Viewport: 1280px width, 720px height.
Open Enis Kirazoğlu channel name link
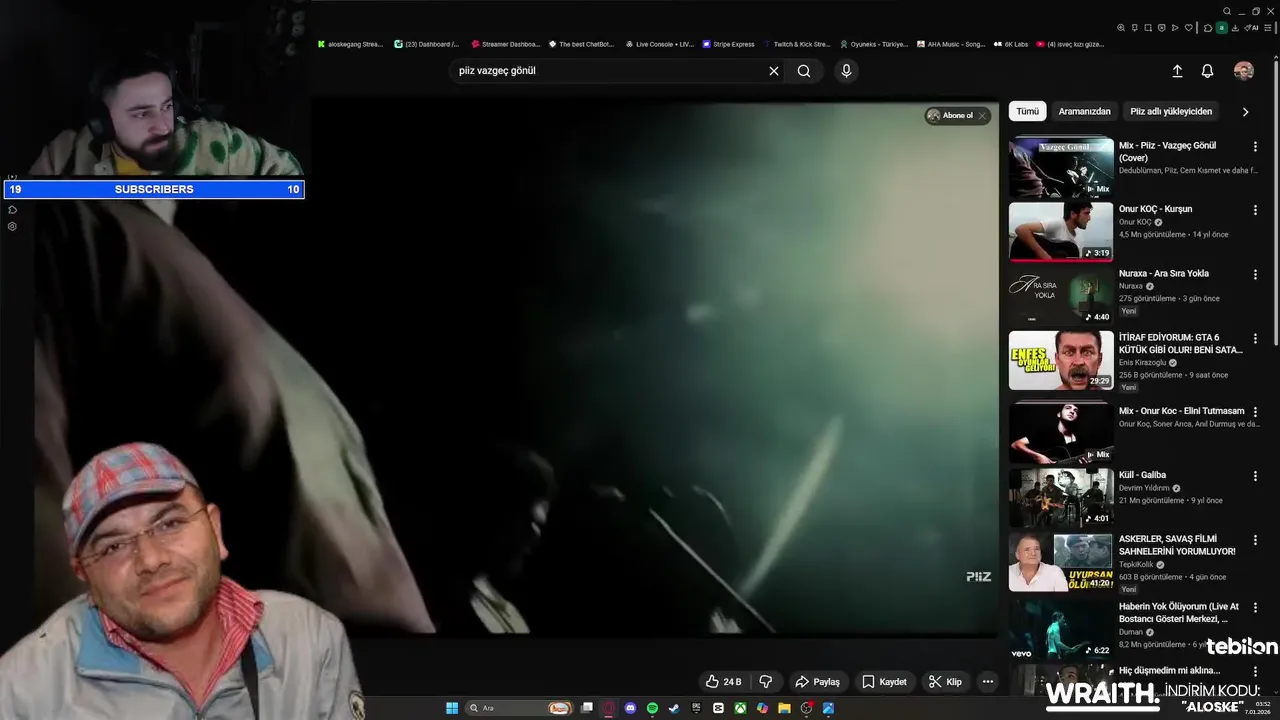1142,363
